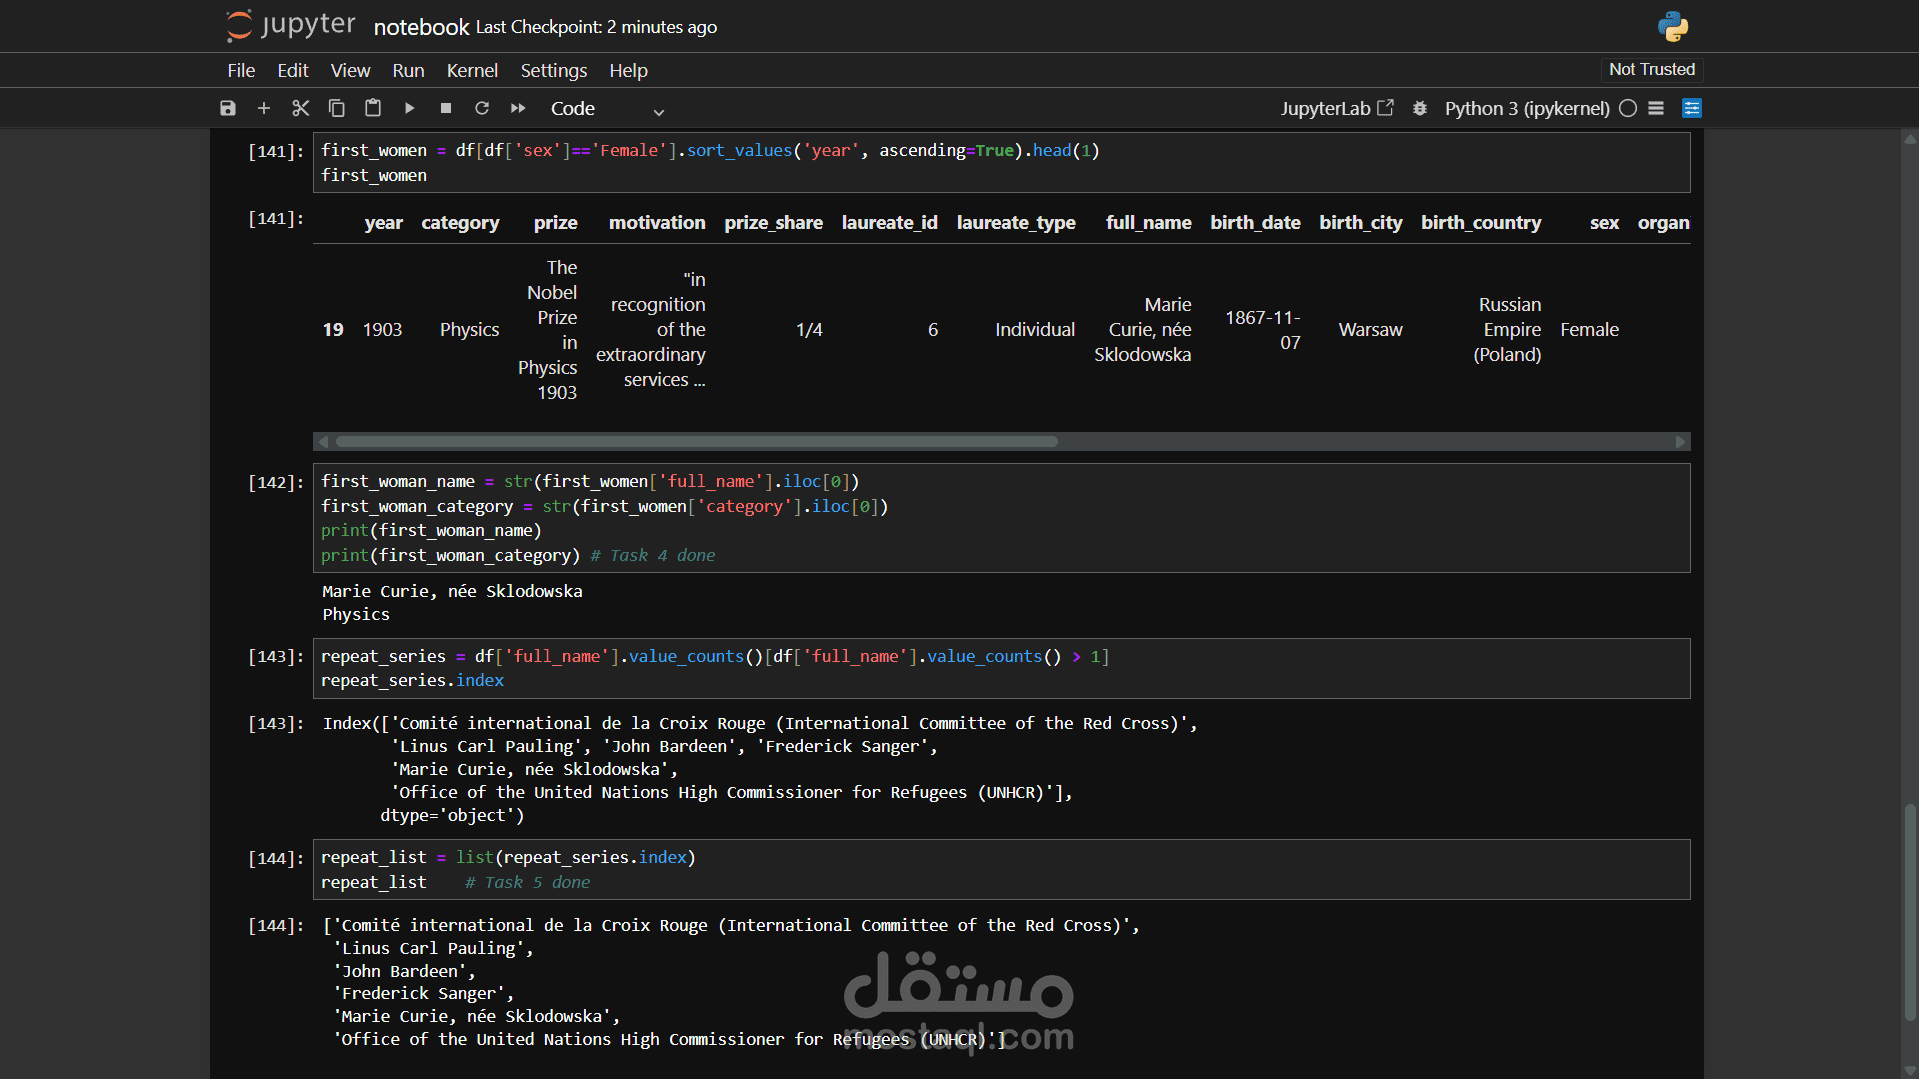This screenshot has width=1919, height=1079.
Task: Paste cell from clipboard
Action: [x=373, y=108]
